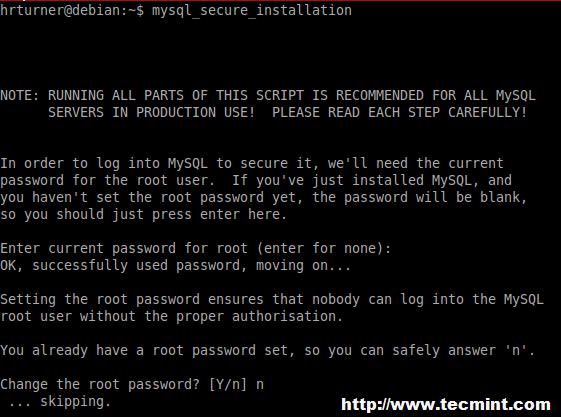Click 'the password will be blank,' text
The image size is (561, 417).
pos(420,197)
